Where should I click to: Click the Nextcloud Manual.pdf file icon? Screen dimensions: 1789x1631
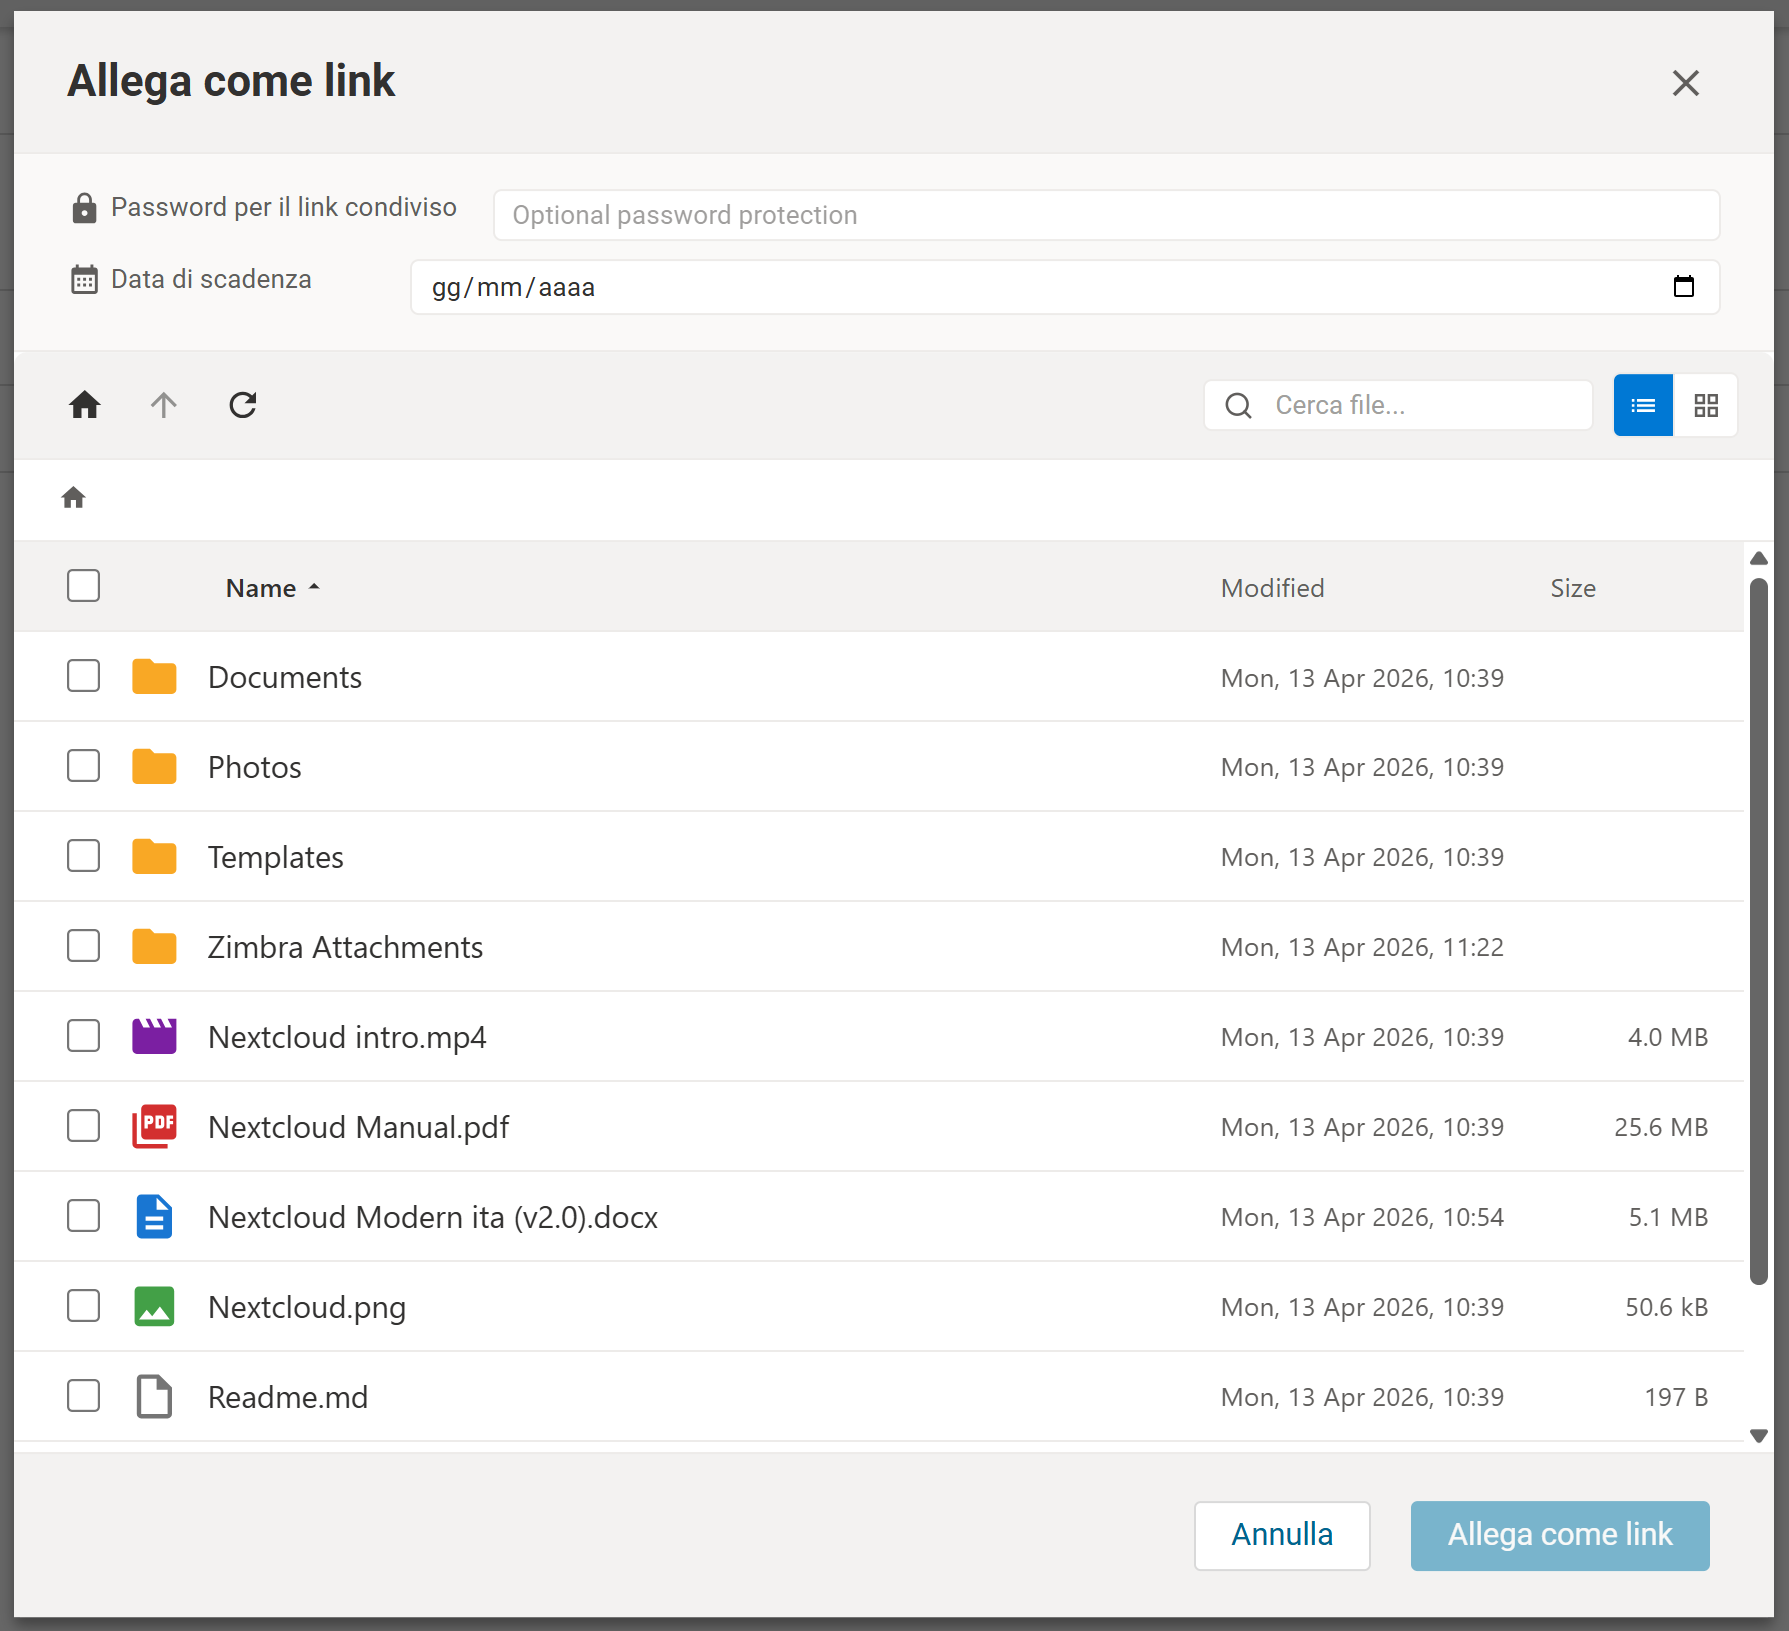[x=154, y=1127]
